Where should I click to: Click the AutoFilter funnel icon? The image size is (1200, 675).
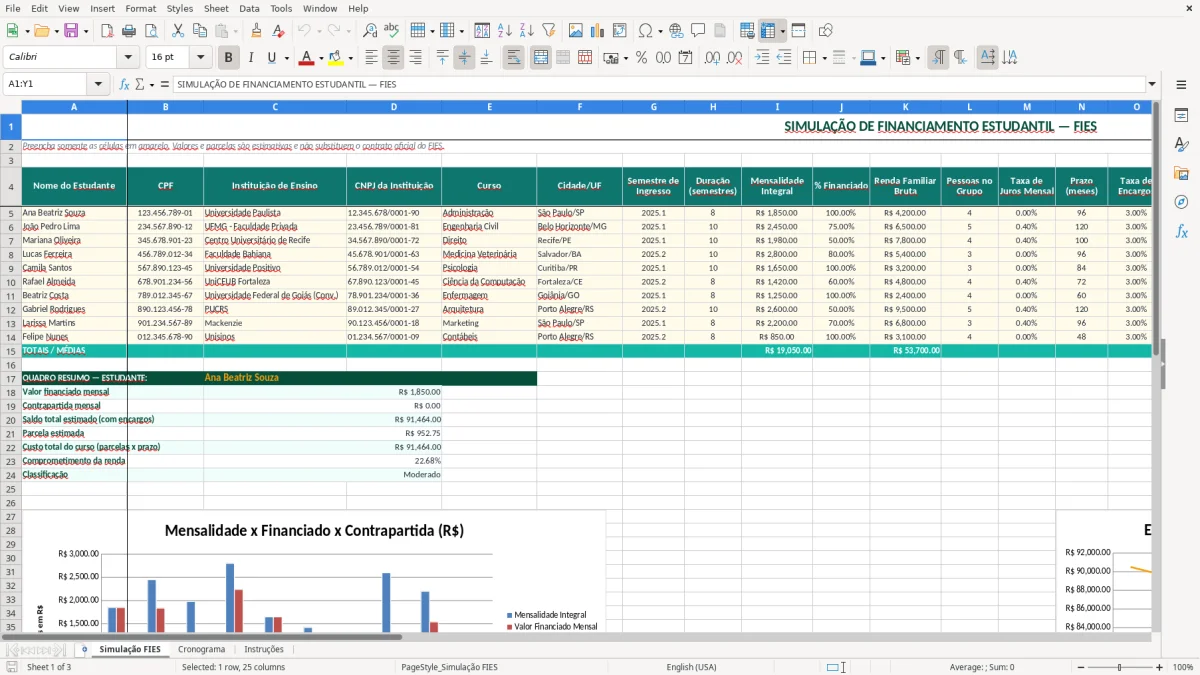(x=549, y=31)
